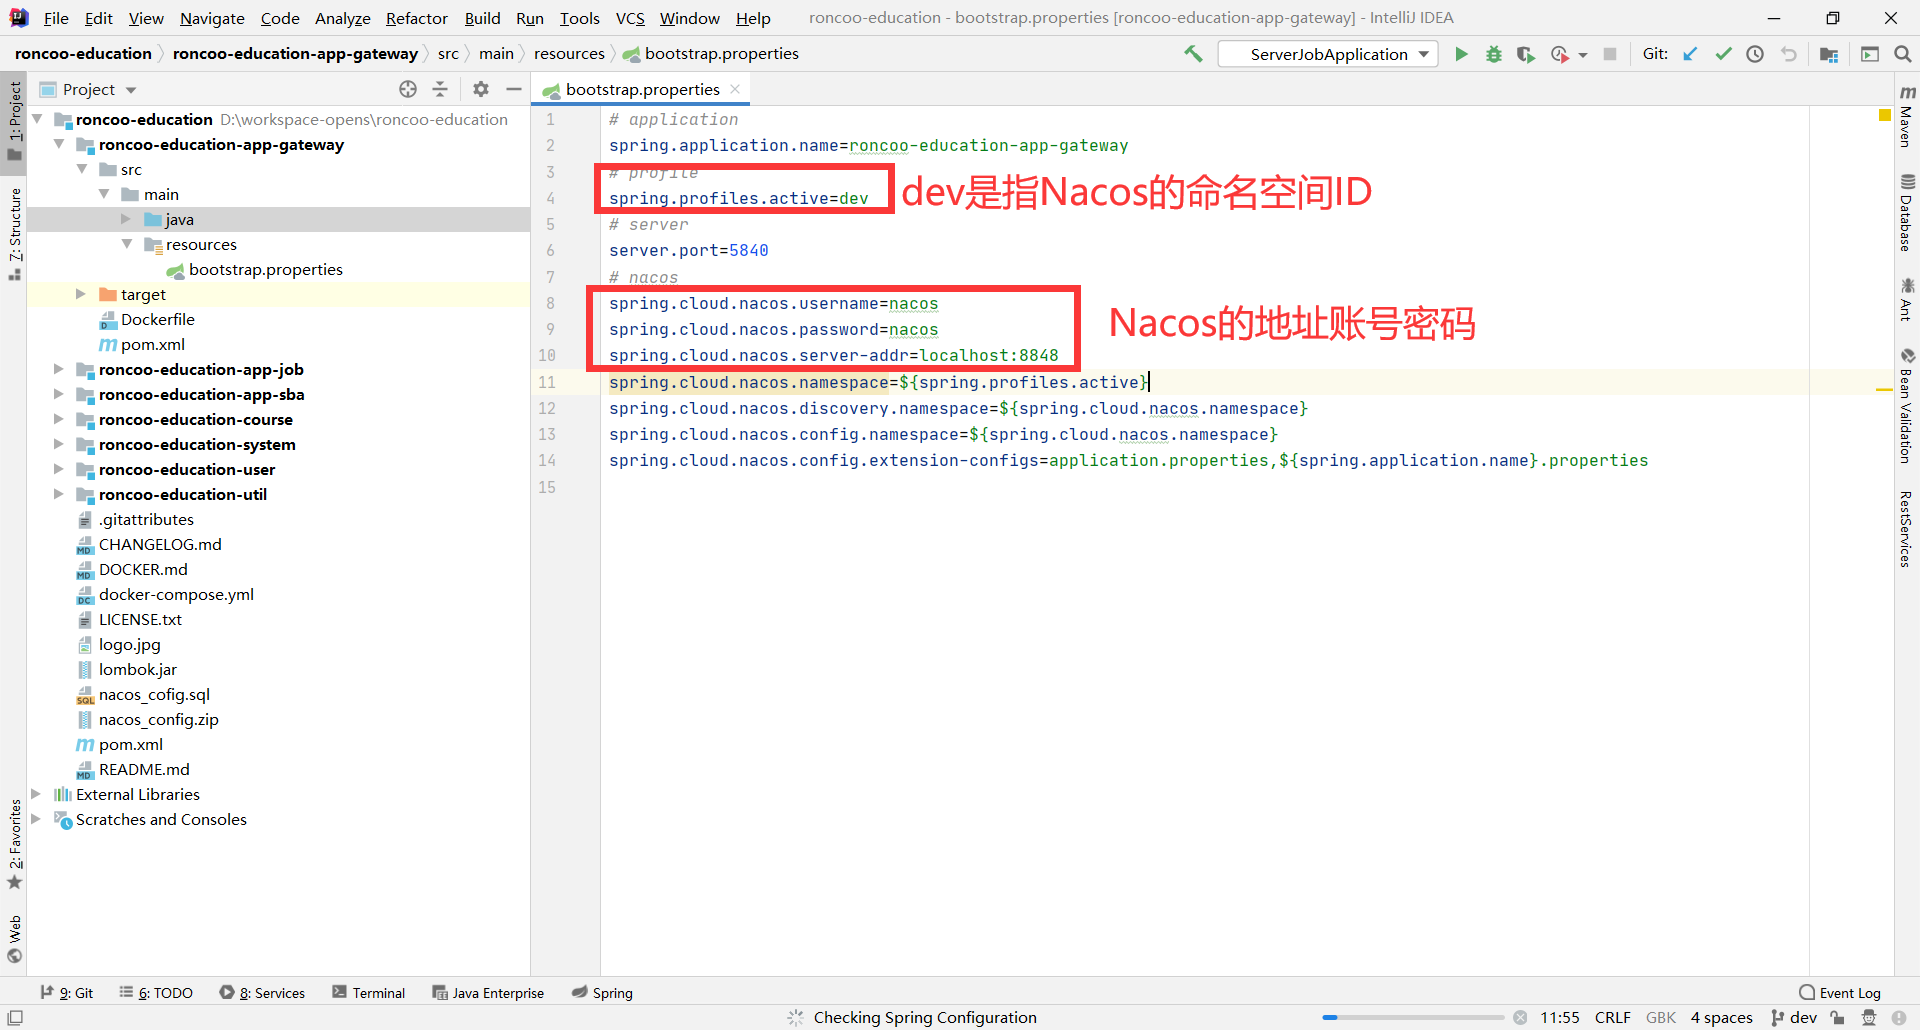1920x1030 pixels.
Task: Click the Rollback undo arrow icon
Action: pyautogui.click(x=1788, y=54)
